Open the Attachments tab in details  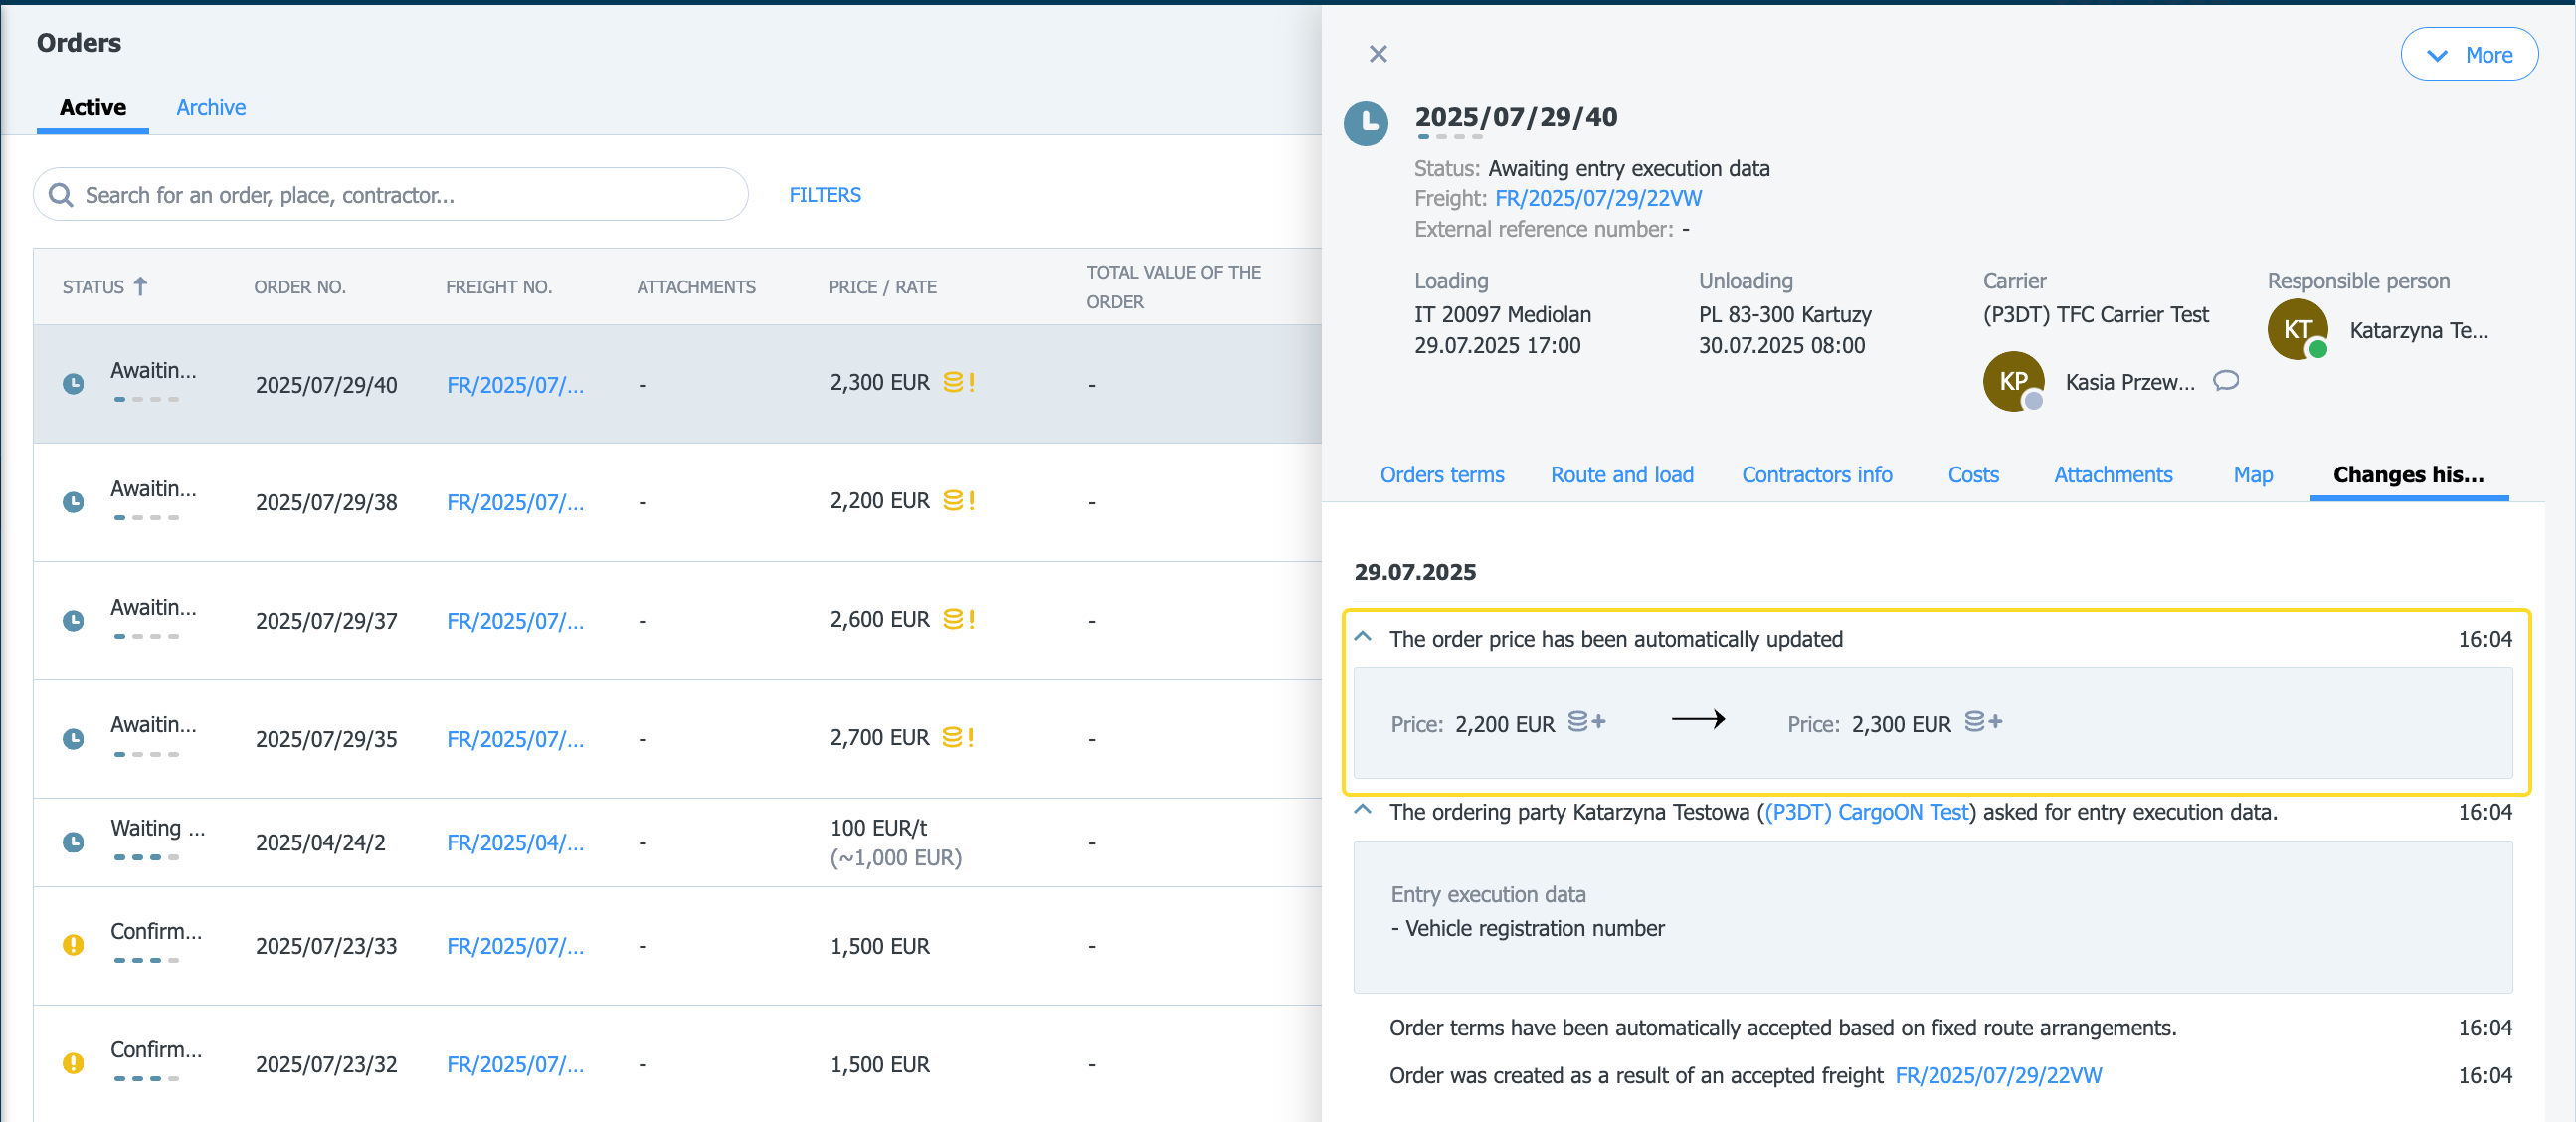click(2113, 475)
